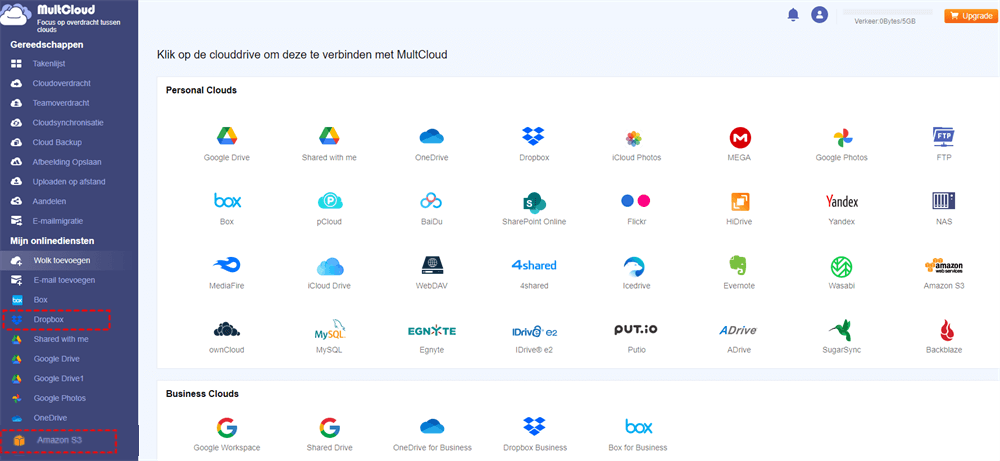Viewport: 1000px width, 461px height.
Task: Select IDrive e2 storage
Action: [534, 337]
